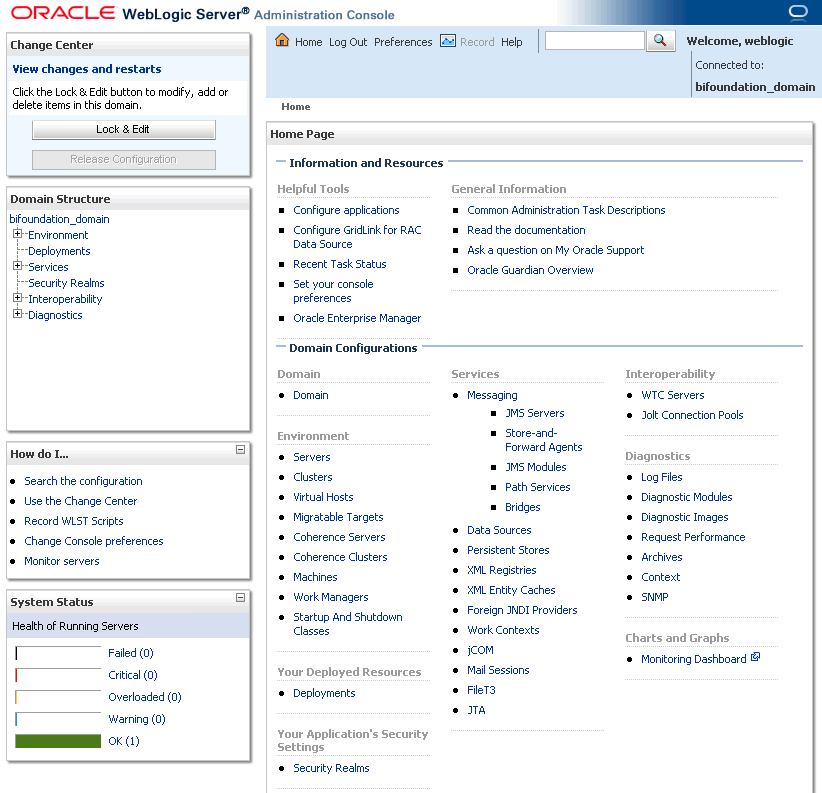822x793 pixels.
Task: Open the Overloaded (0) servers link
Action: 145,697
